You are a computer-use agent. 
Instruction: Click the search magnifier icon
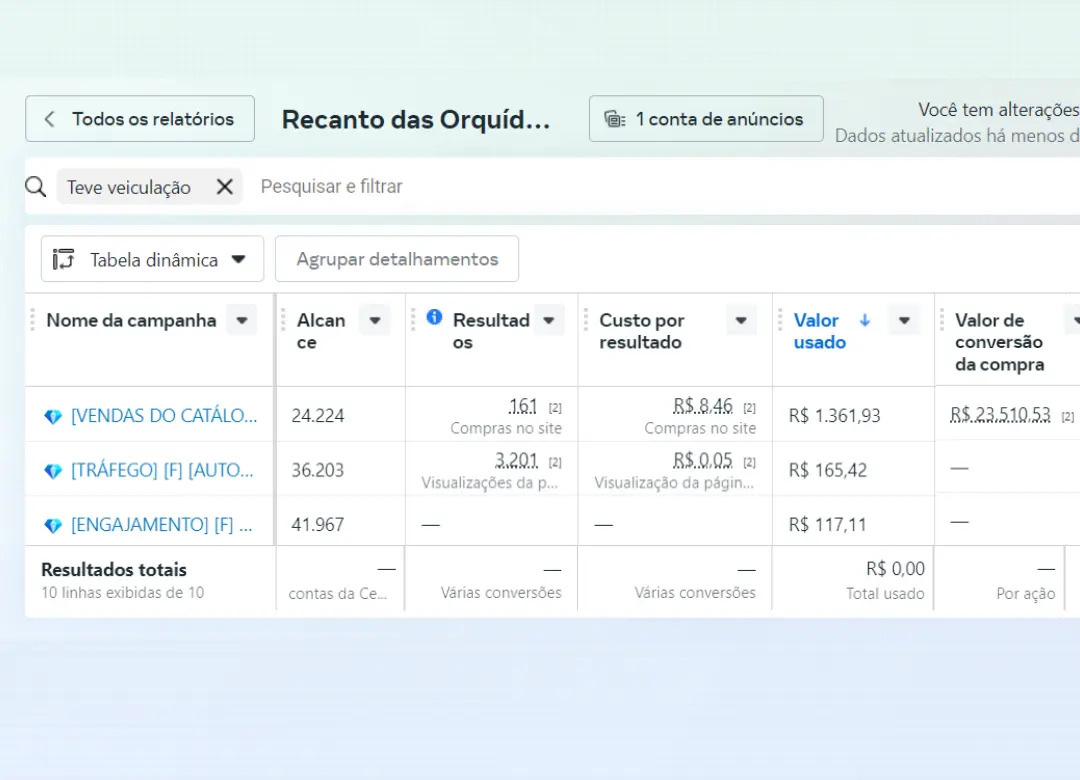[x=36, y=187]
